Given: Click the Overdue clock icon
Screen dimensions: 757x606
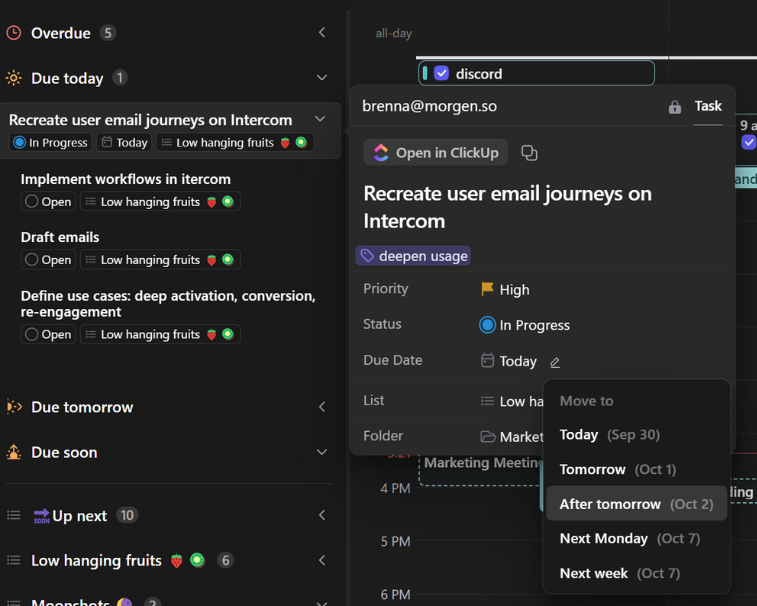Looking at the screenshot, I should point(14,33).
